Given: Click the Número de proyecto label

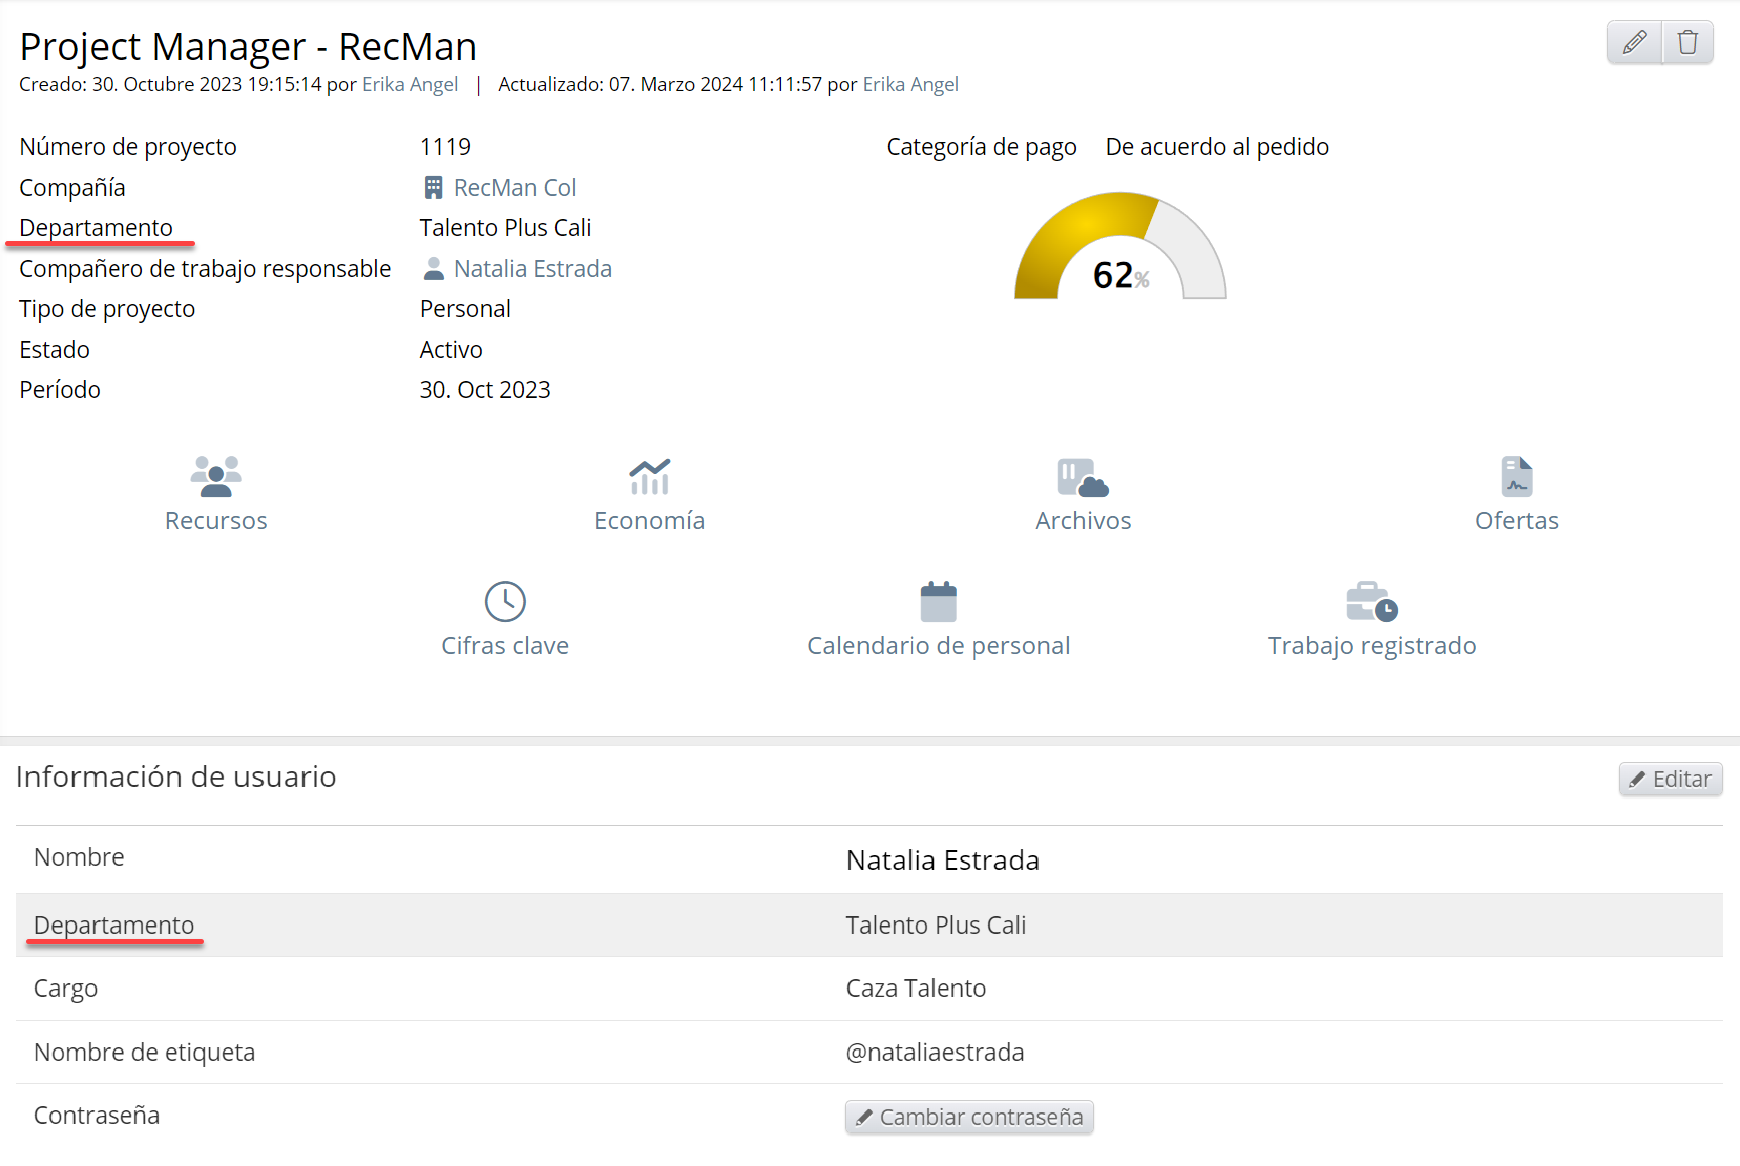Looking at the screenshot, I should 128,147.
